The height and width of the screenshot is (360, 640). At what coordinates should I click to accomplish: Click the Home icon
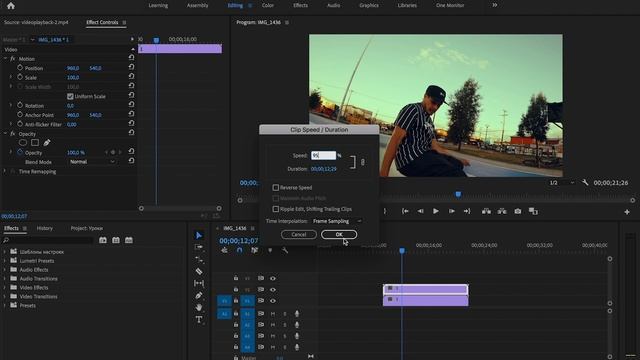click(x=11, y=6)
